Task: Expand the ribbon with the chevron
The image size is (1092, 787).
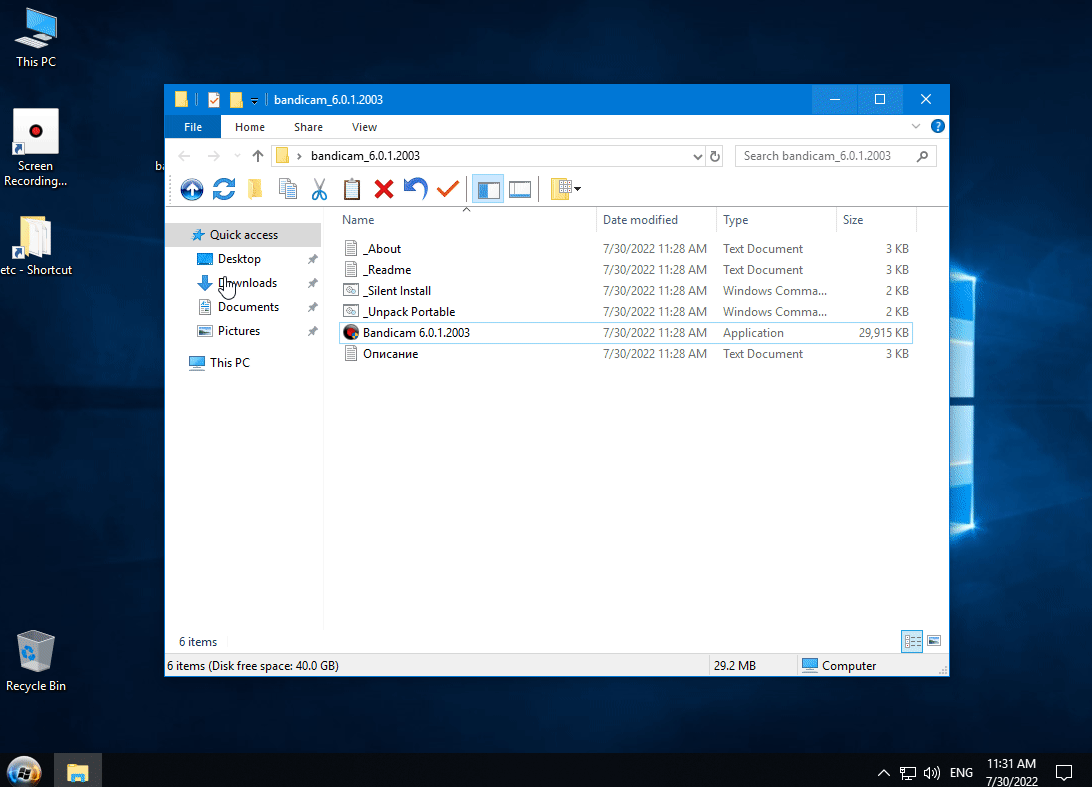Action: 916,126
